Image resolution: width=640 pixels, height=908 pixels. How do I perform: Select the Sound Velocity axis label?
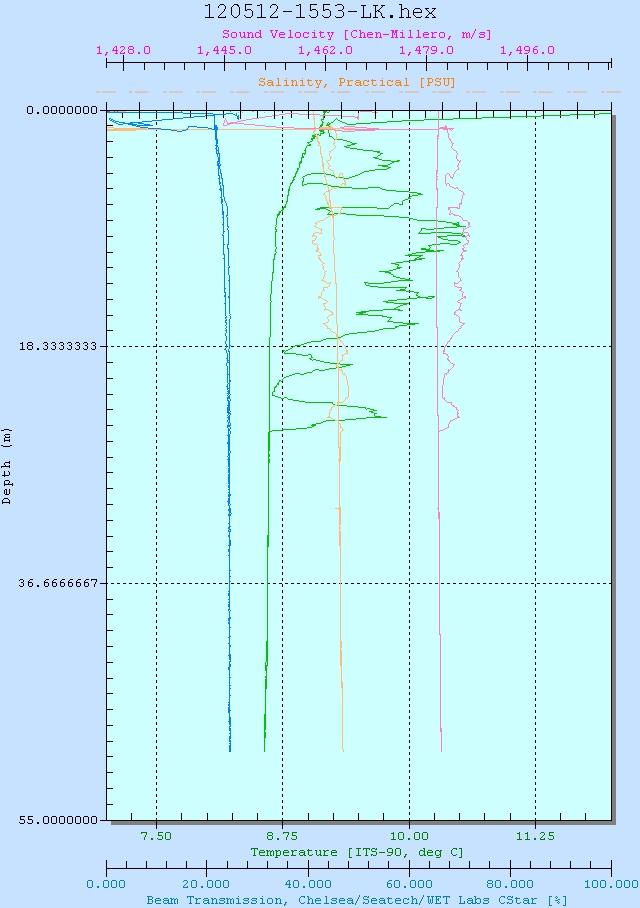coord(357,33)
